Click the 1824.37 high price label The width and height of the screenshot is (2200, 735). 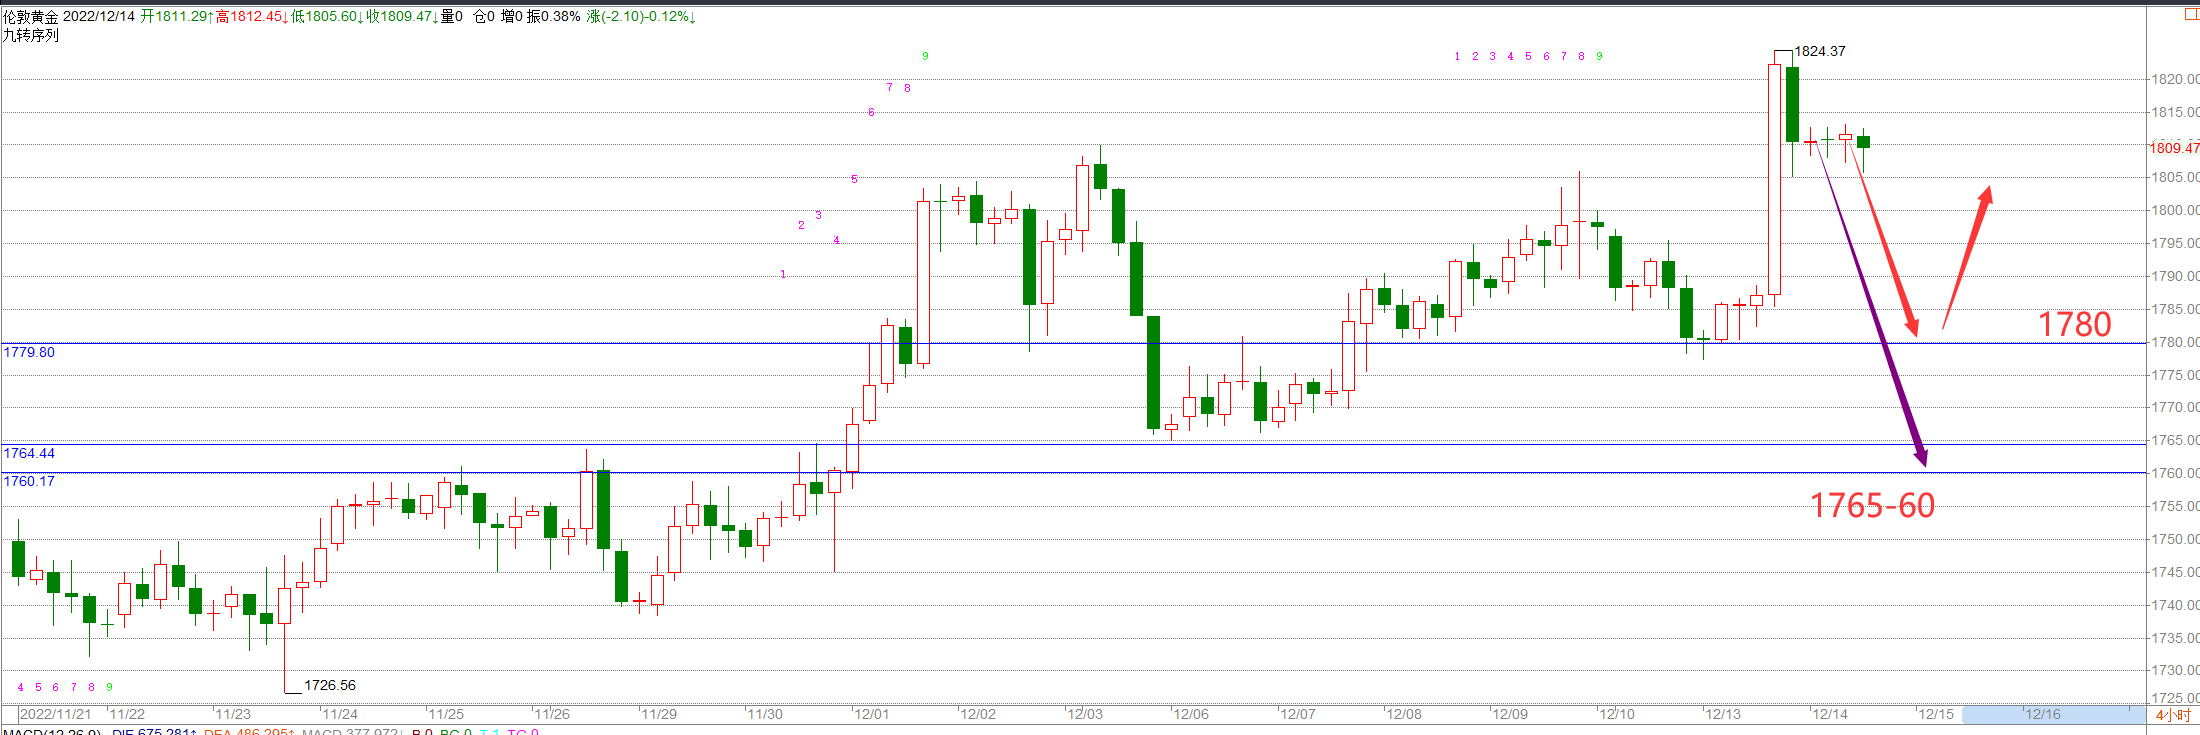click(x=1820, y=51)
